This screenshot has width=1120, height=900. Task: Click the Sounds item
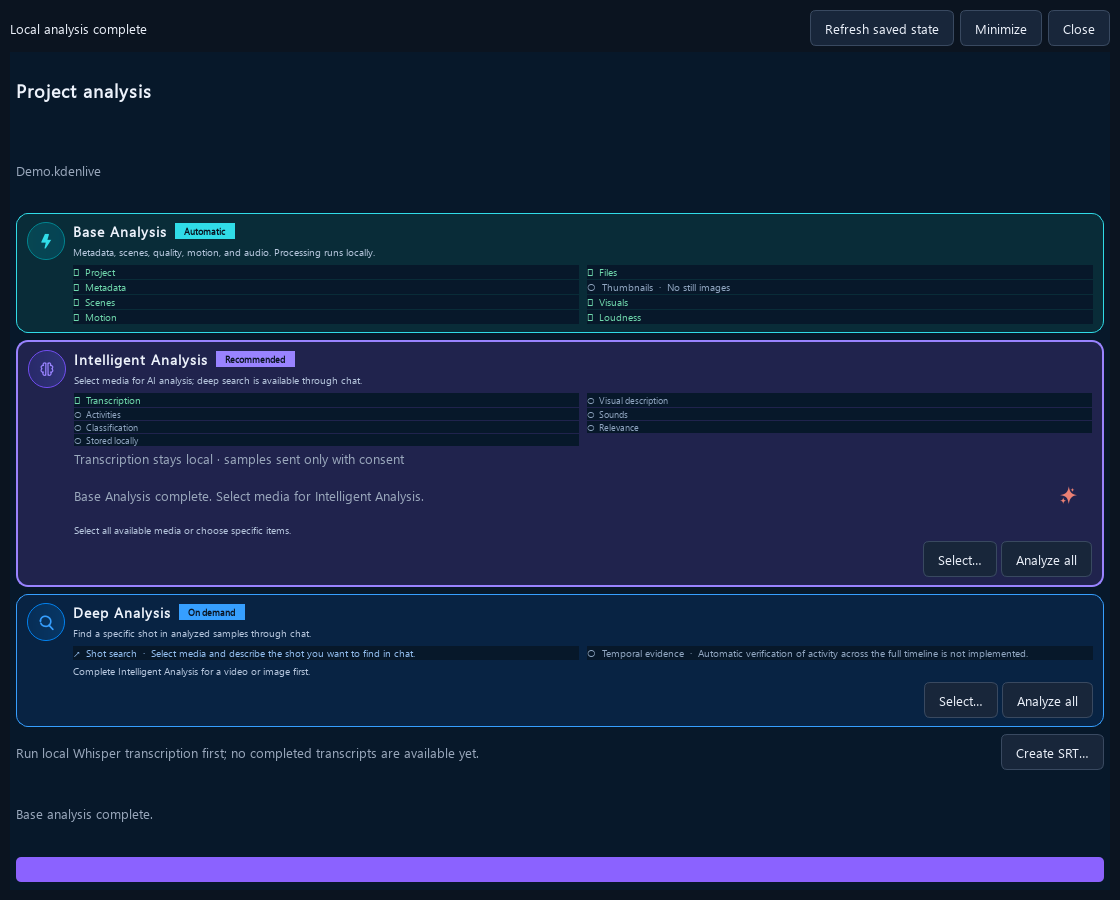[x=839, y=414]
